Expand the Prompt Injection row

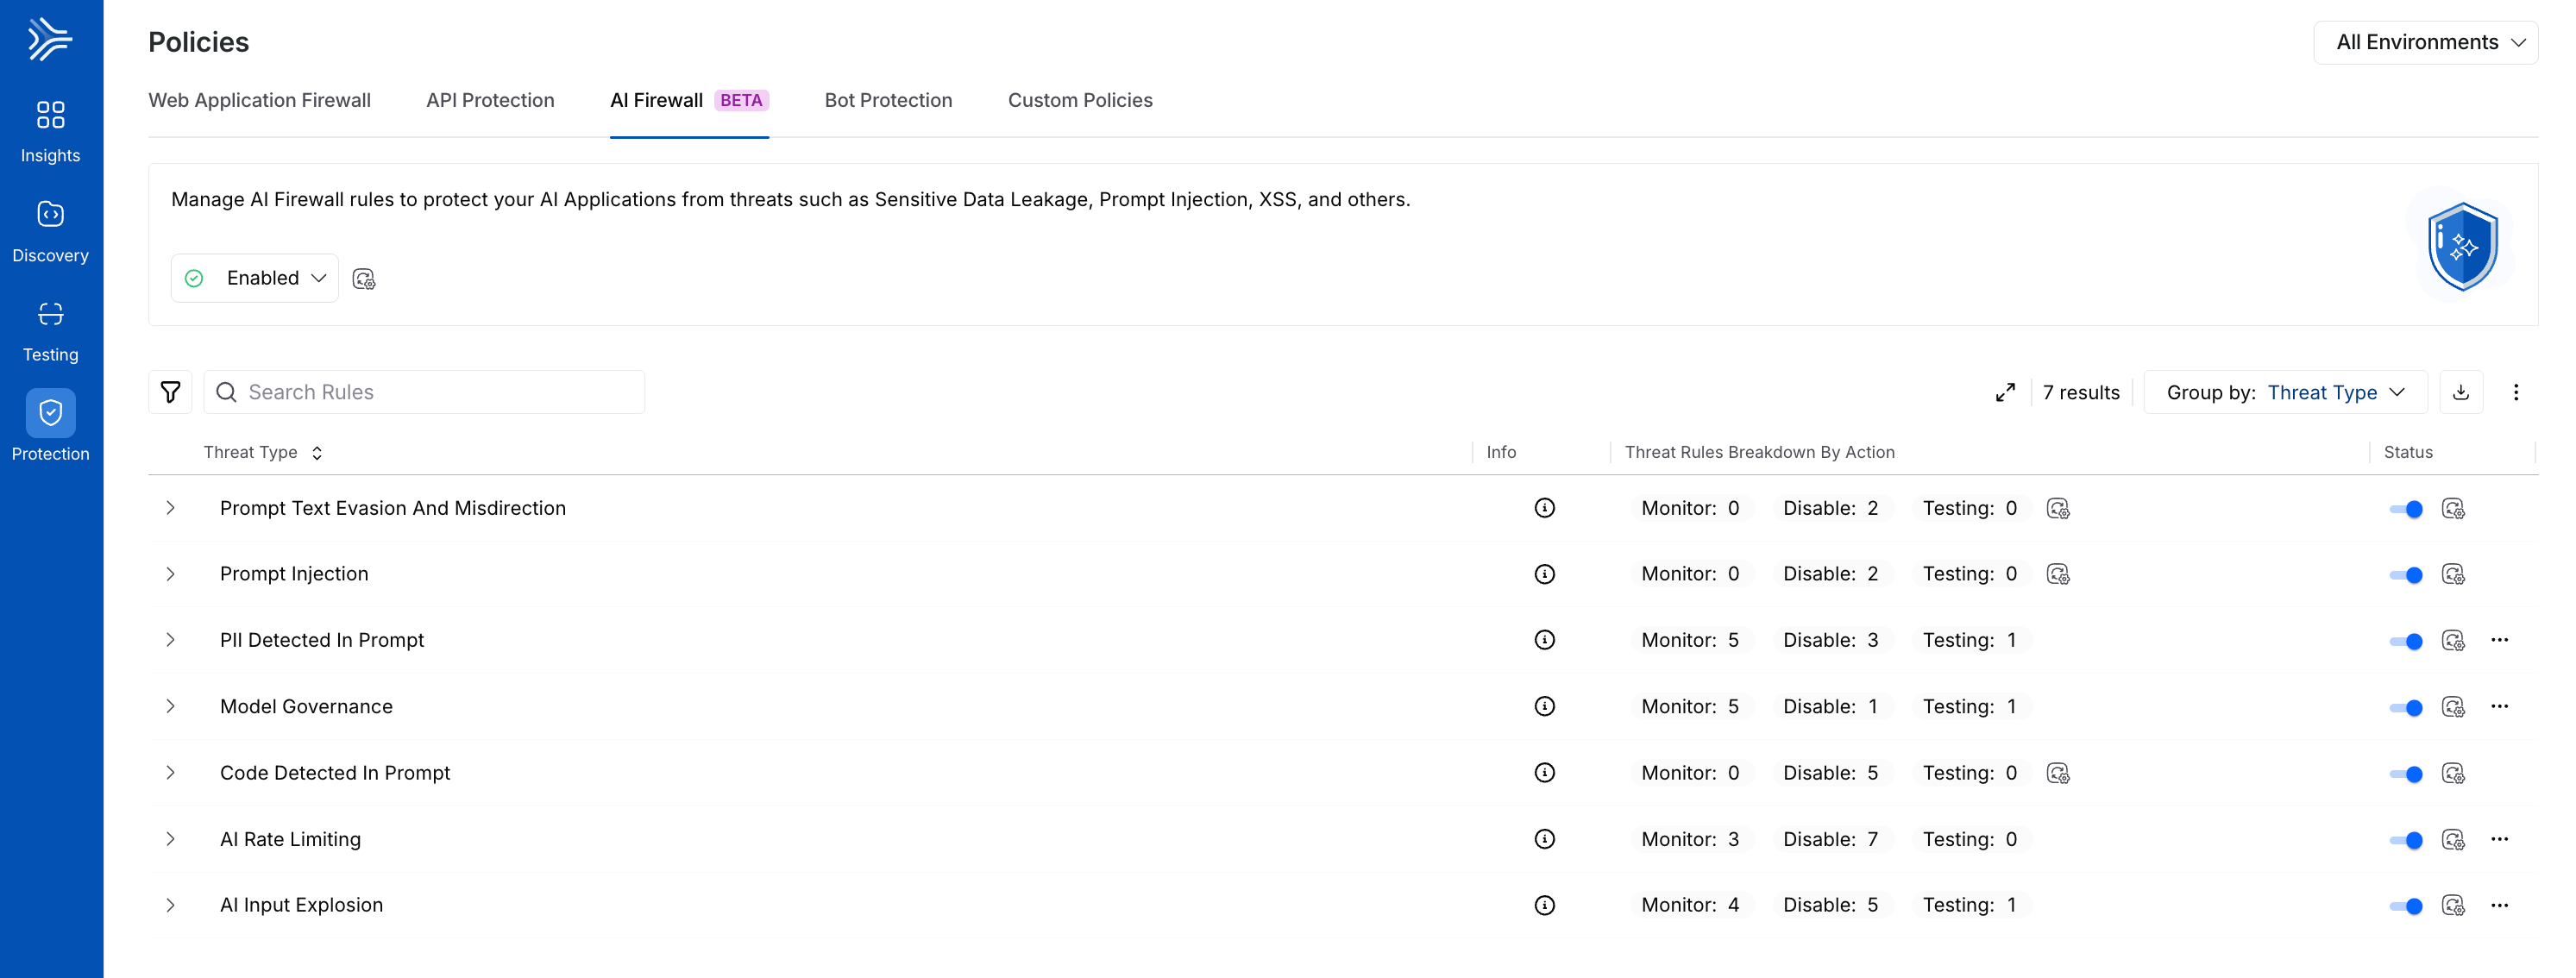(x=170, y=574)
